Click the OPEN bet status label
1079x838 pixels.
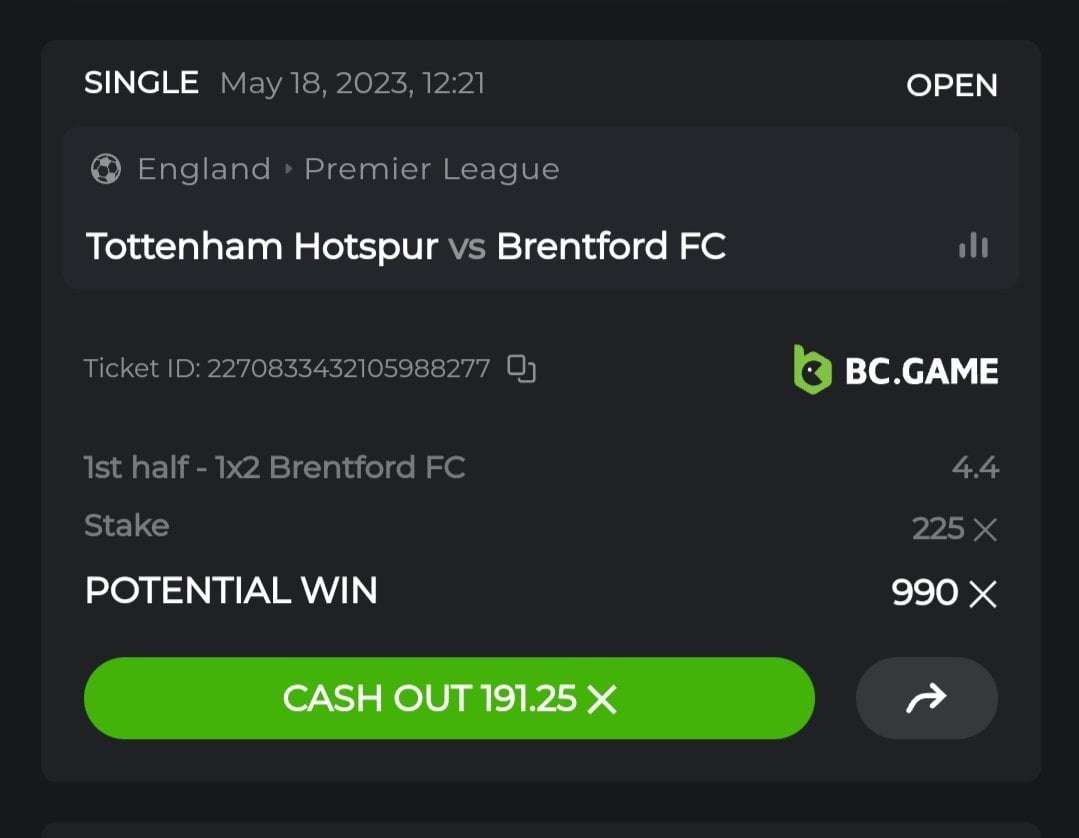951,85
